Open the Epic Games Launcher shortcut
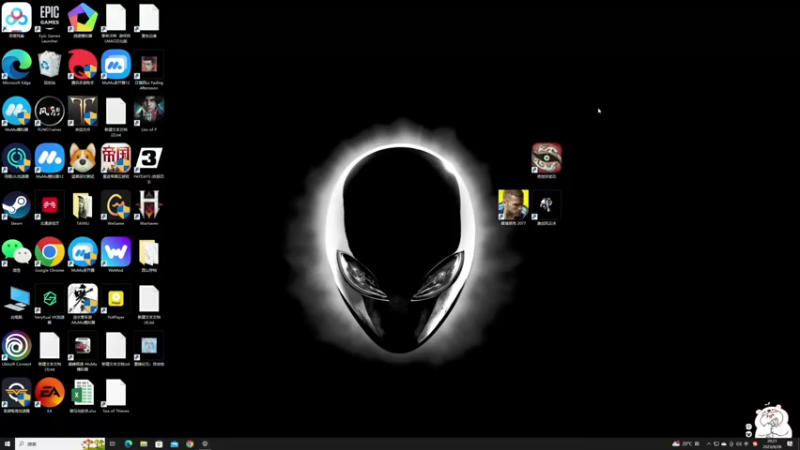 49,22
